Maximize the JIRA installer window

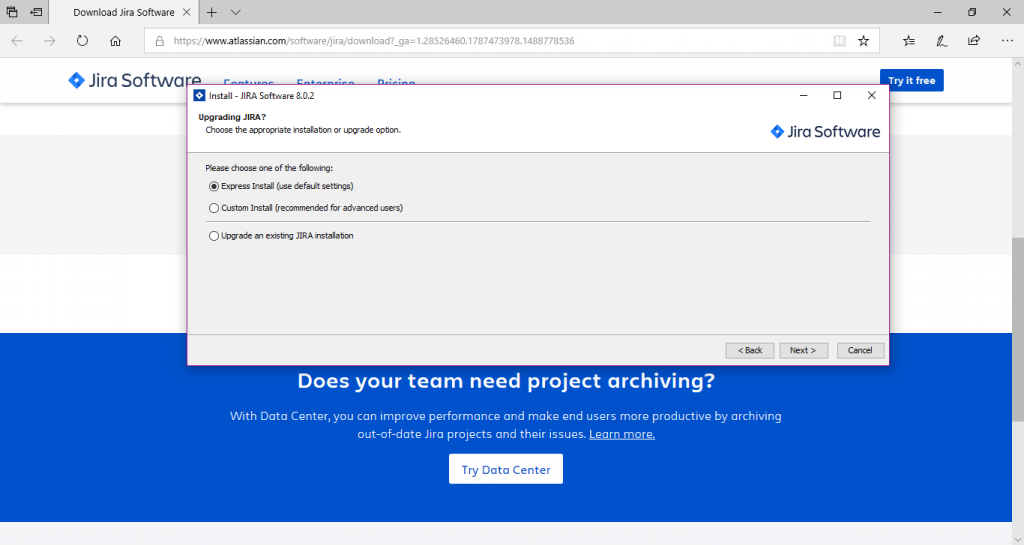837,95
